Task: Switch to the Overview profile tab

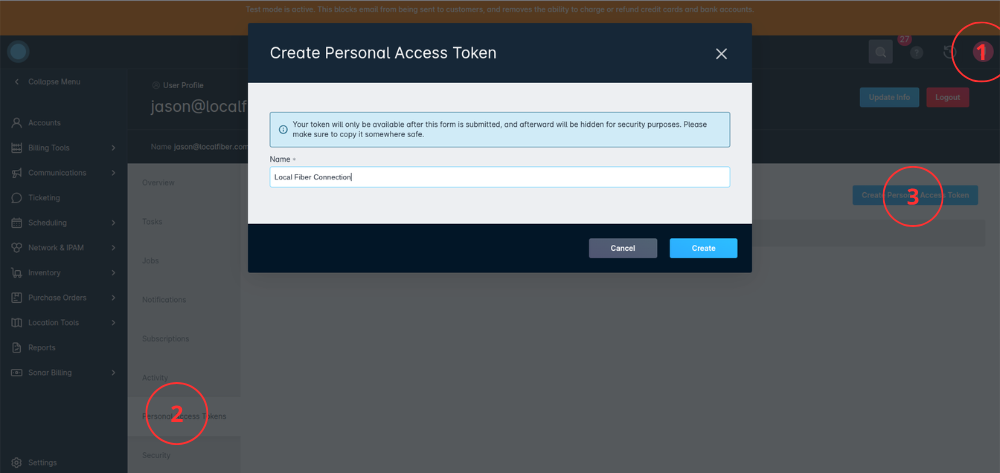Action: tap(184, 183)
